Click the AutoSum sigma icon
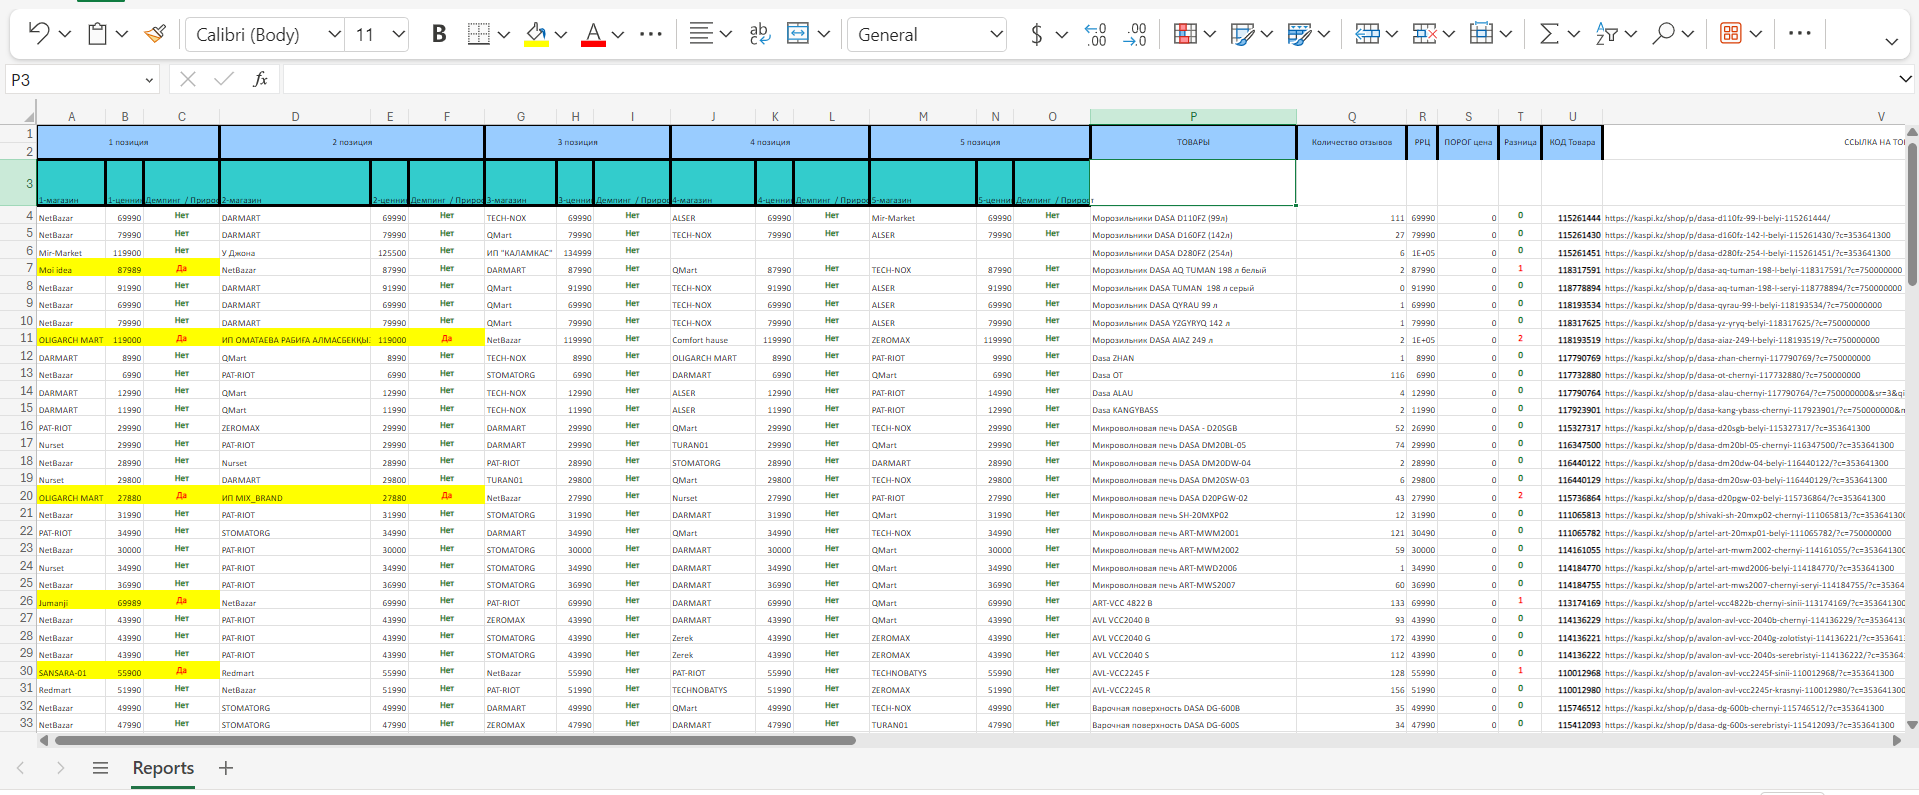Image resolution: width=1919 pixels, height=795 pixels. 1549,34
